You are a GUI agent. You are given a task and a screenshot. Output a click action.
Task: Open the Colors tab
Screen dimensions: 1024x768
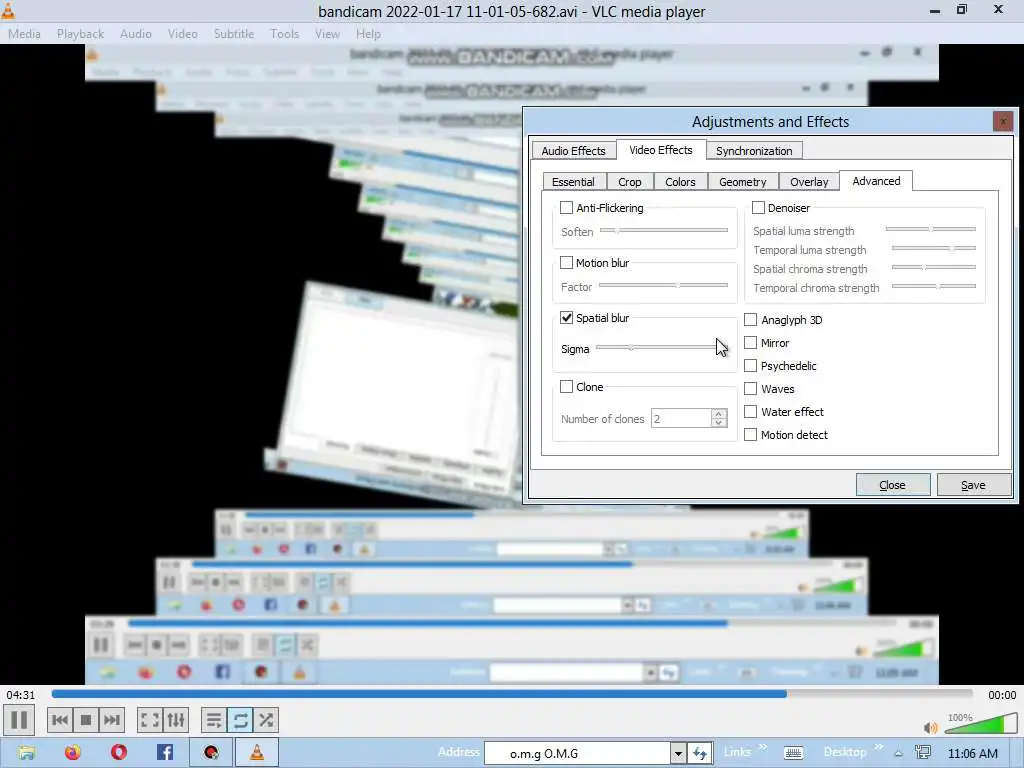pos(680,182)
